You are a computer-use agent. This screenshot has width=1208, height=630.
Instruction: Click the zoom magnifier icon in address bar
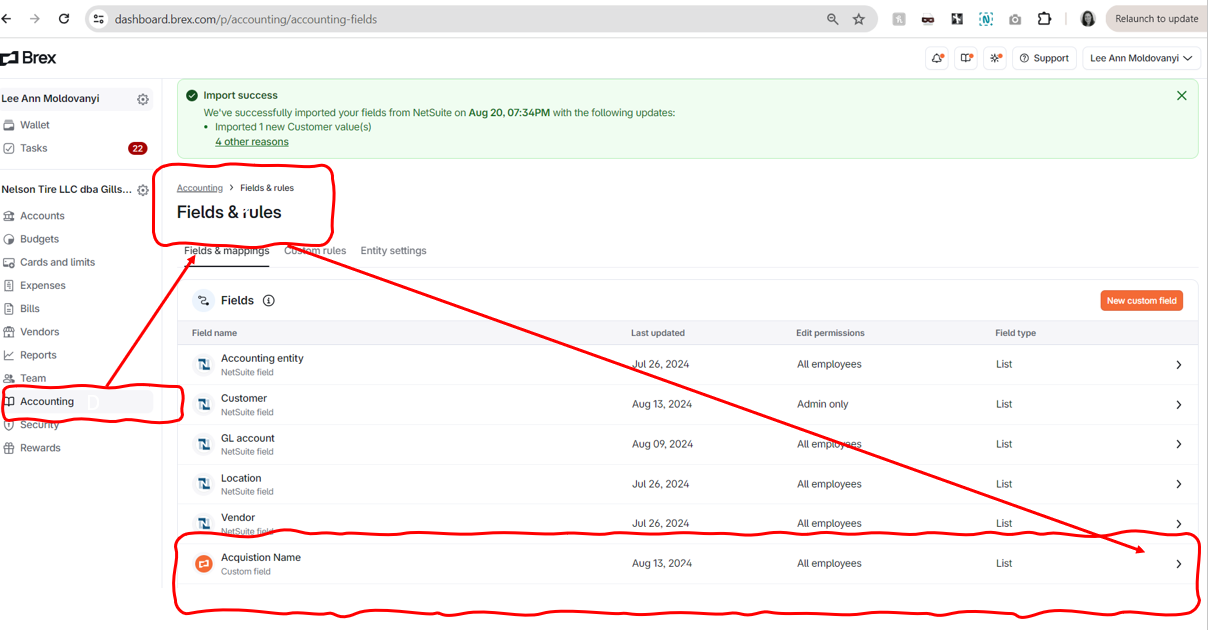(x=832, y=19)
